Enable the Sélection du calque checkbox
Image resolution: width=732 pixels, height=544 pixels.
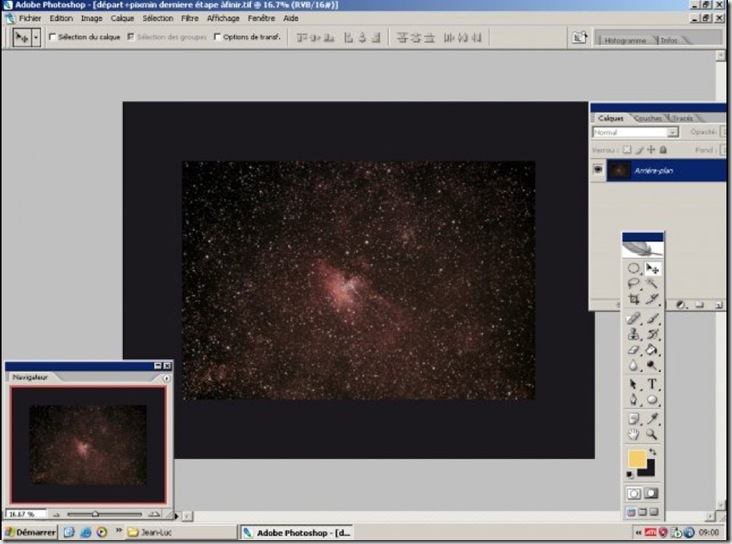click(x=53, y=36)
